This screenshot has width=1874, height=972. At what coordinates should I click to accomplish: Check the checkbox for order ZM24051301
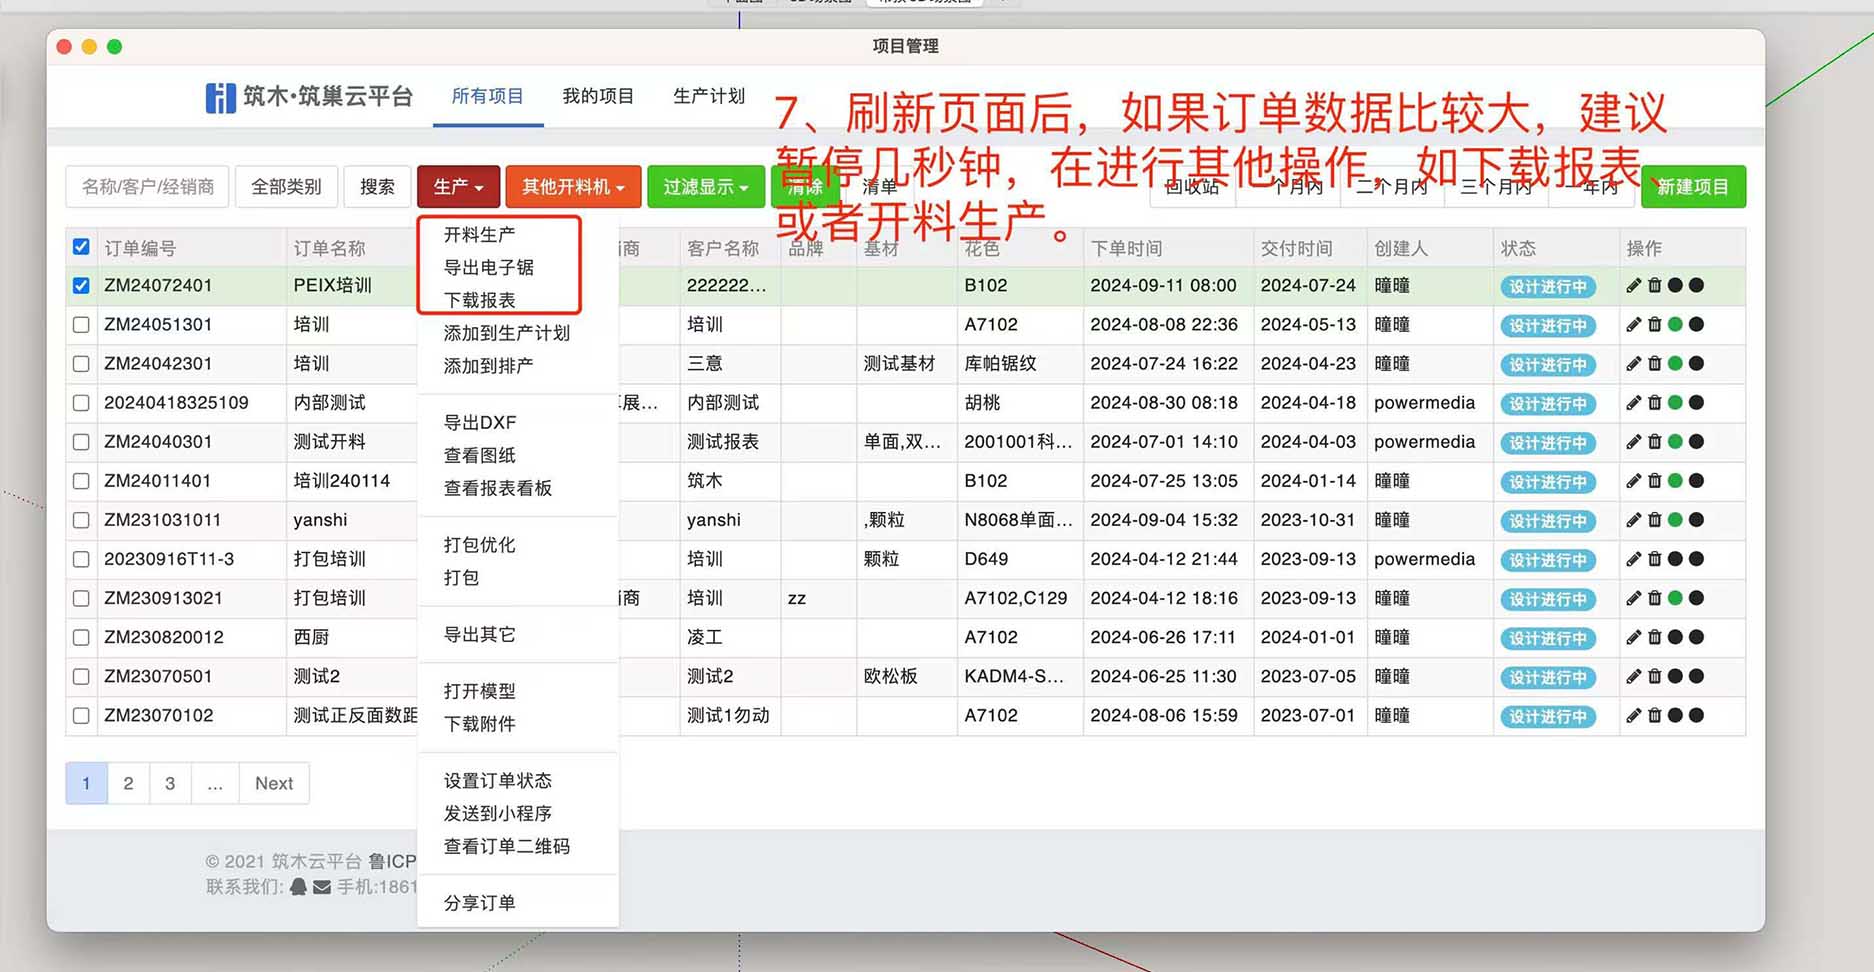pyautogui.click(x=80, y=324)
